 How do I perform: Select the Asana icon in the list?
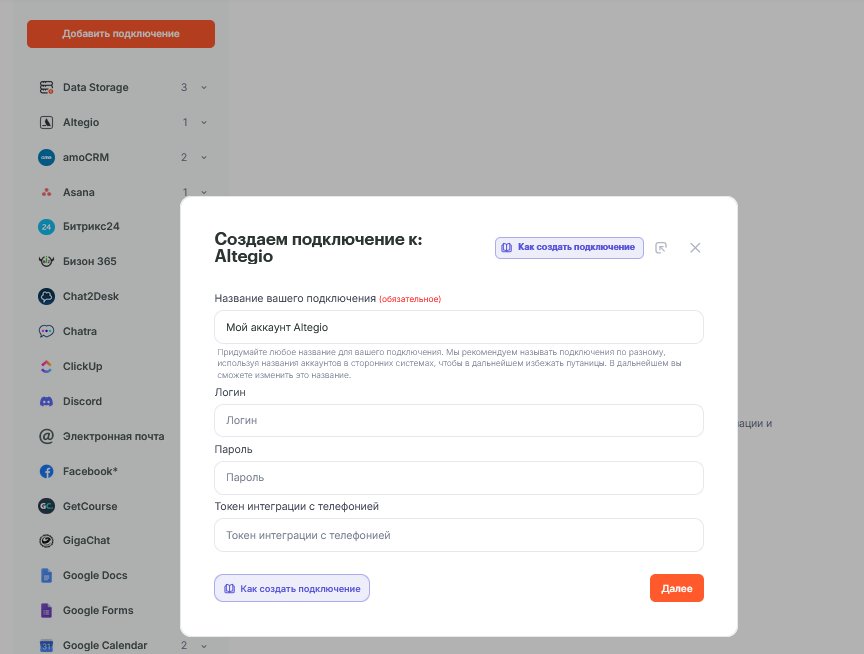46,192
